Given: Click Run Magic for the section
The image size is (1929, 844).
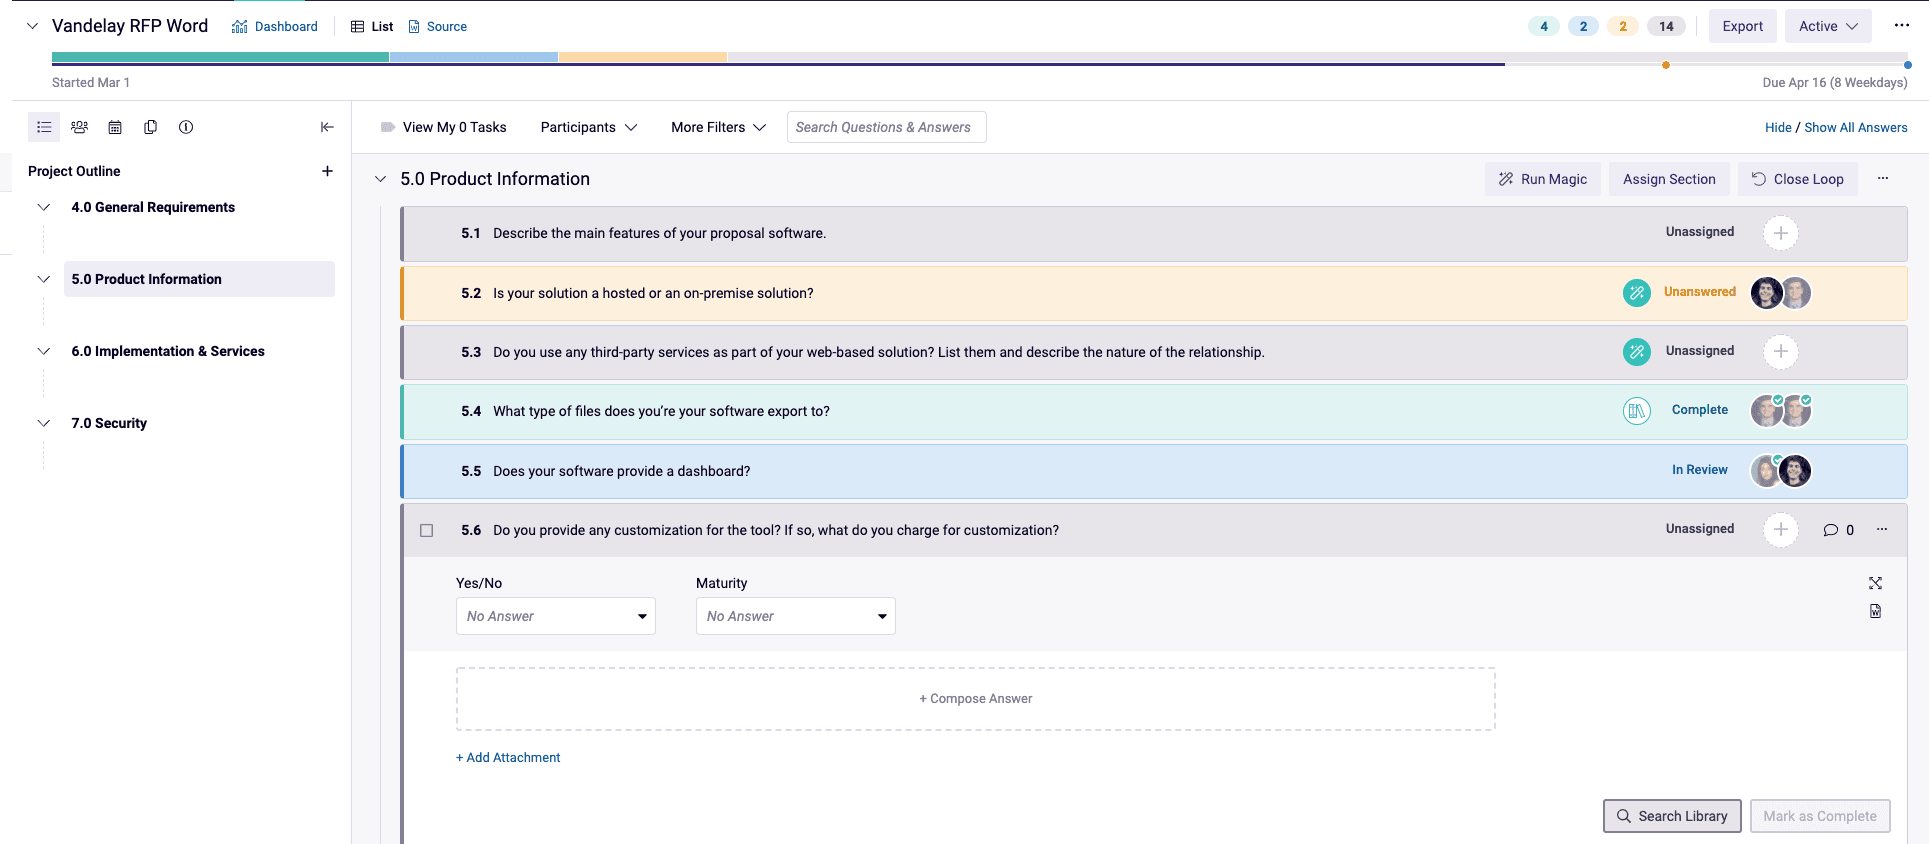Looking at the screenshot, I should pos(1543,179).
